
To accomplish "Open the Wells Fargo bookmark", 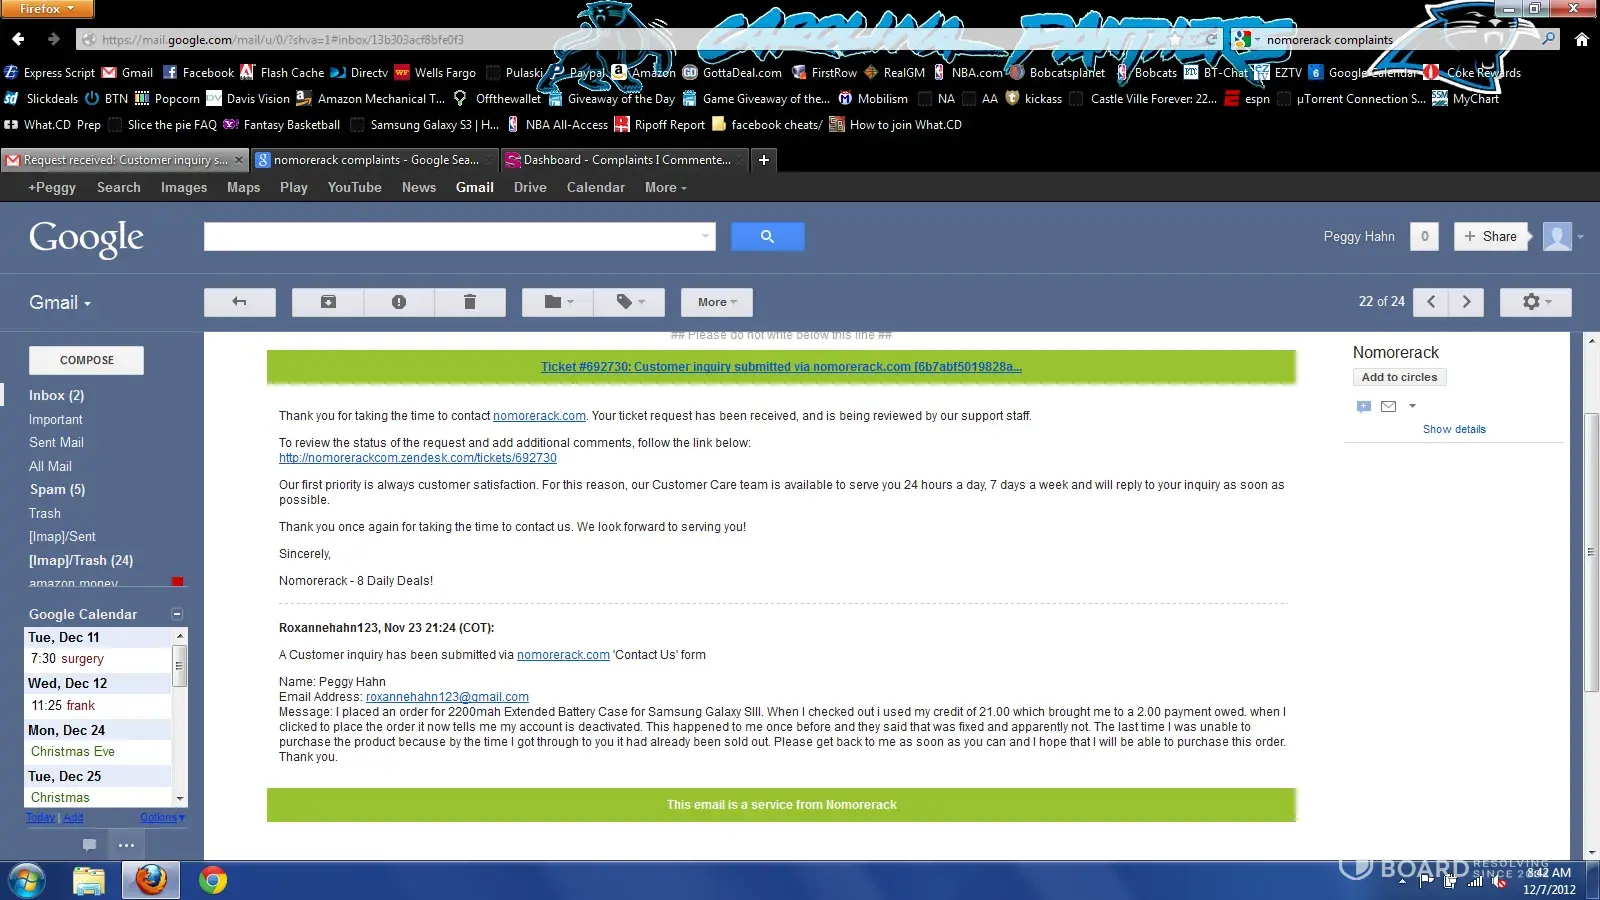I will click(x=435, y=73).
